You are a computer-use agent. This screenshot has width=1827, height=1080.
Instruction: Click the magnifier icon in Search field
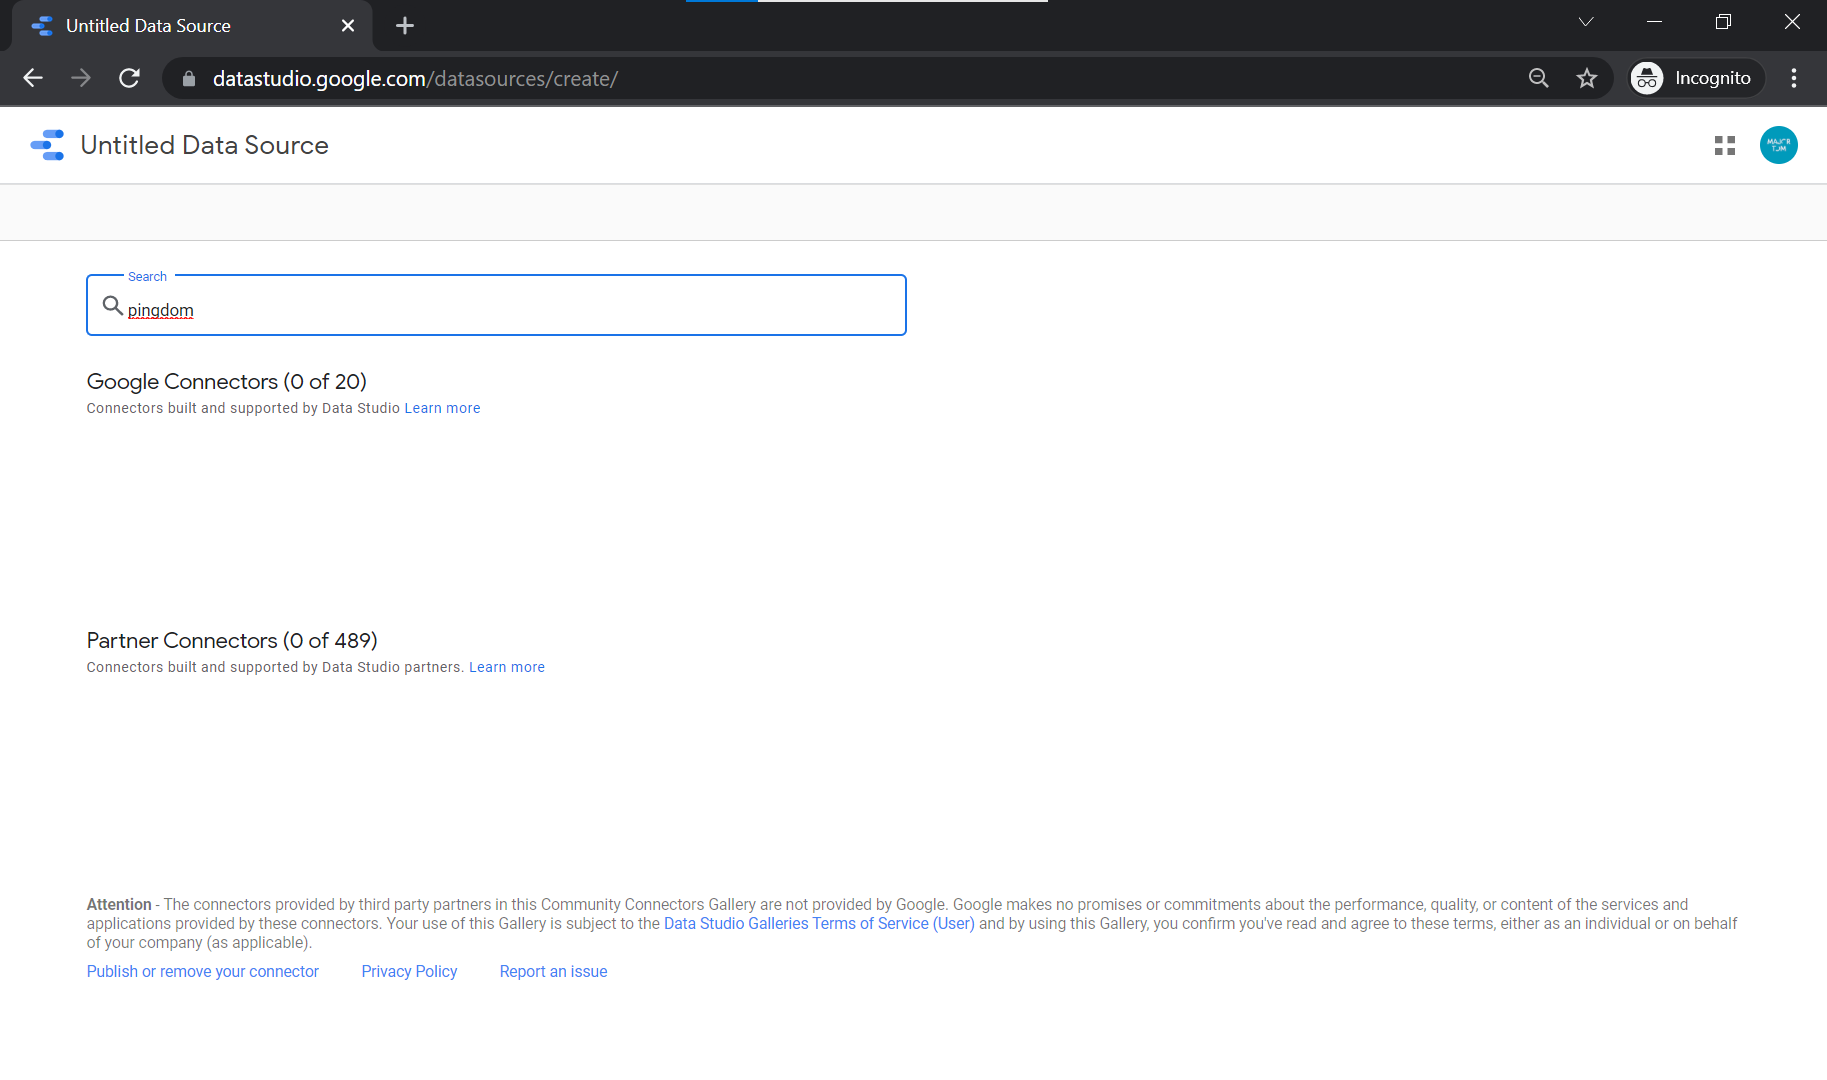[113, 306]
